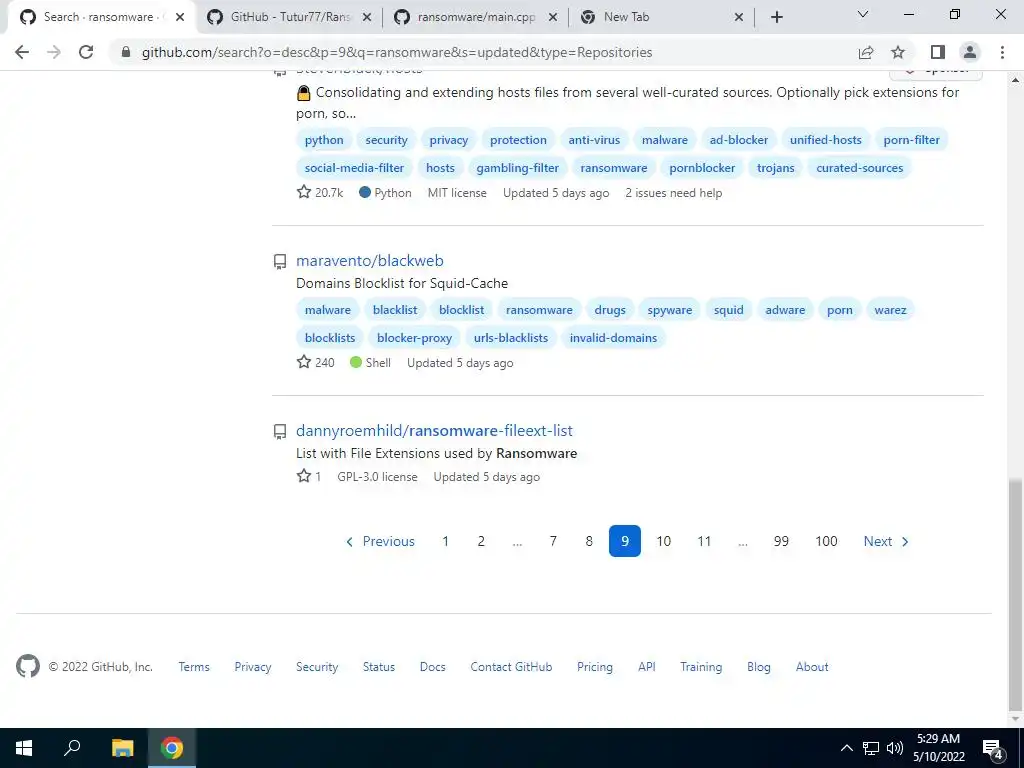This screenshot has height=768, width=1024.
Task: Close the 'ransomware/main.cpp' tab
Action: (553, 17)
